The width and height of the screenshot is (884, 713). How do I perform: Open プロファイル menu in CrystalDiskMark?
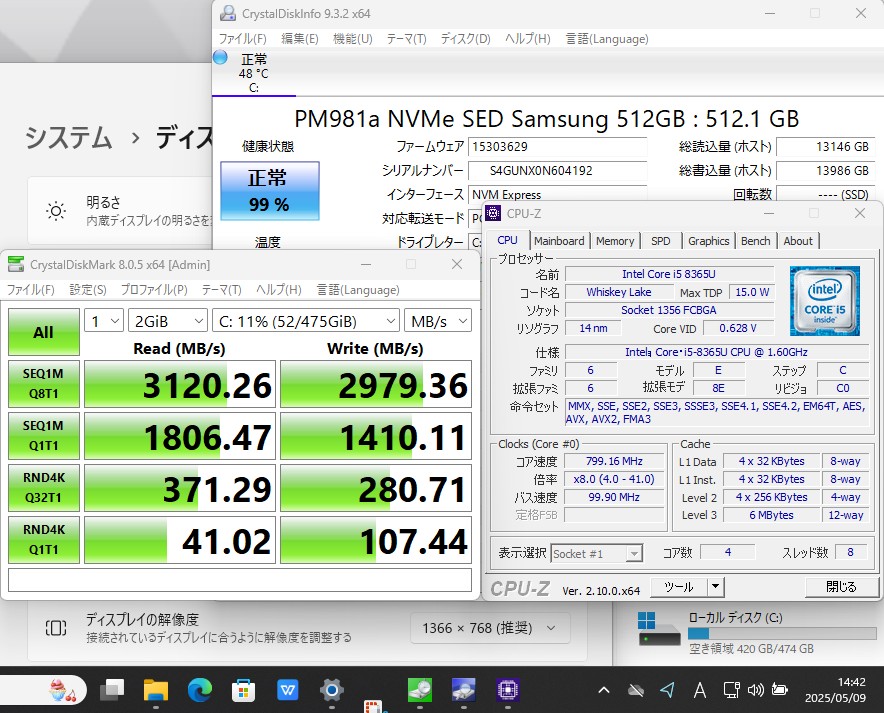click(154, 290)
